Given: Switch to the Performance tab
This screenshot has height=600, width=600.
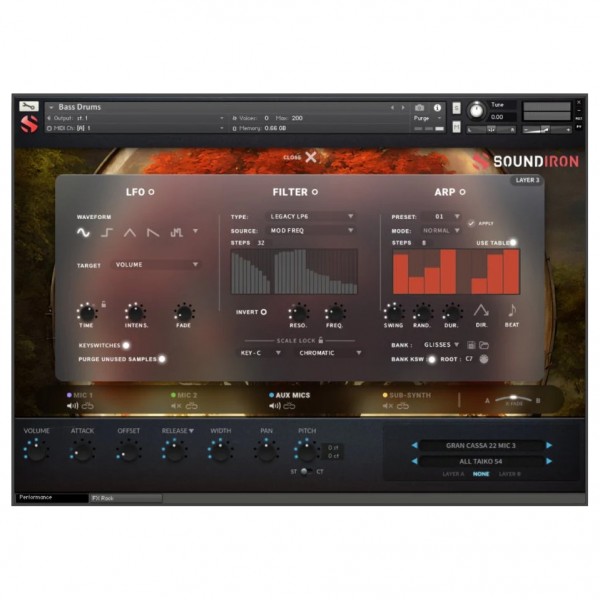Looking at the screenshot, I should tap(52, 497).
